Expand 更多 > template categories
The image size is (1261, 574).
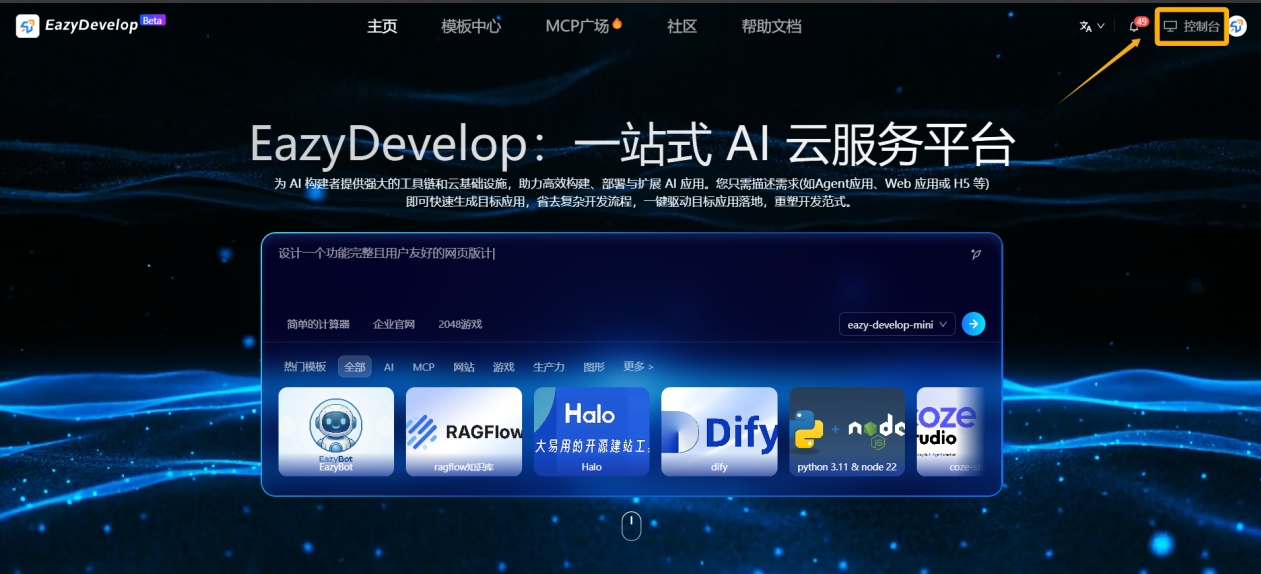coord(638,367)
